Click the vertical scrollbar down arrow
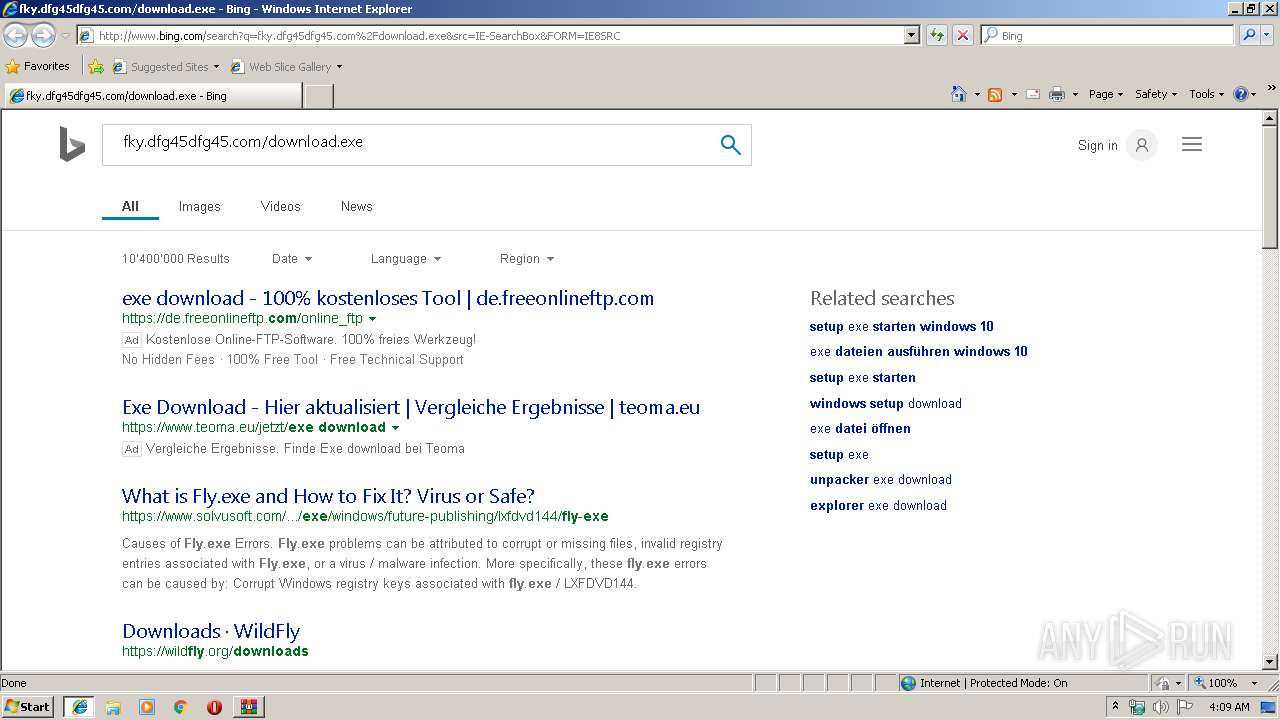 tap(1270, 661)
